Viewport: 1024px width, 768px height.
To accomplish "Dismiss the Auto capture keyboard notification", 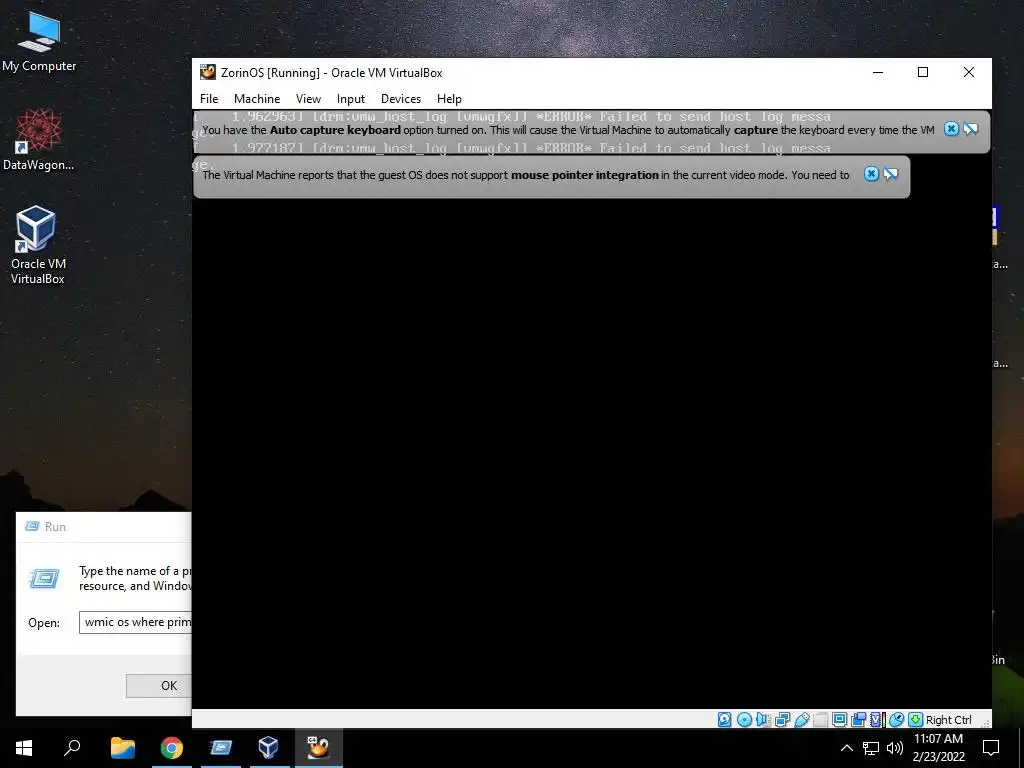I will point(952,129).
